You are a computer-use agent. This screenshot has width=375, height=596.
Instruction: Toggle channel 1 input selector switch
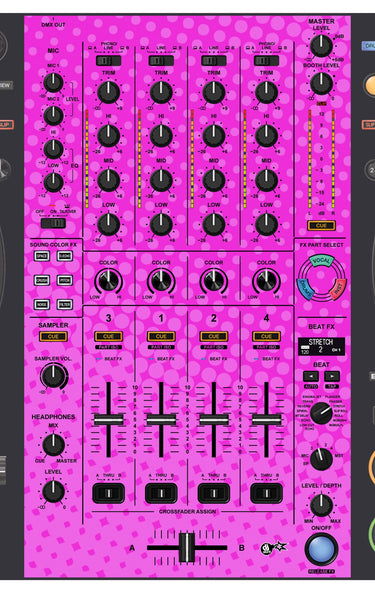pos(161,61)
